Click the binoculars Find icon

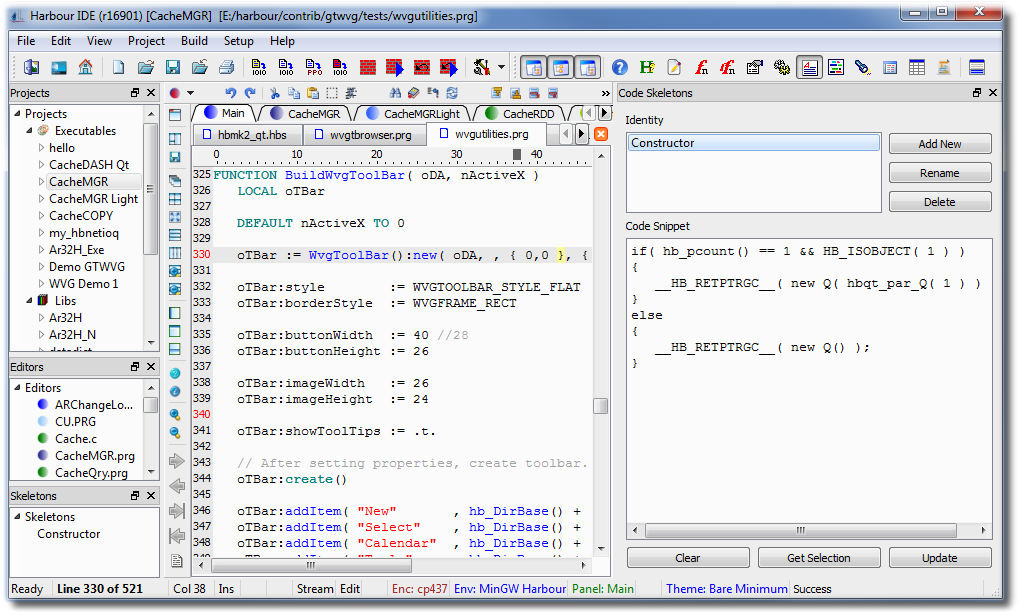(x=395, y=93)
